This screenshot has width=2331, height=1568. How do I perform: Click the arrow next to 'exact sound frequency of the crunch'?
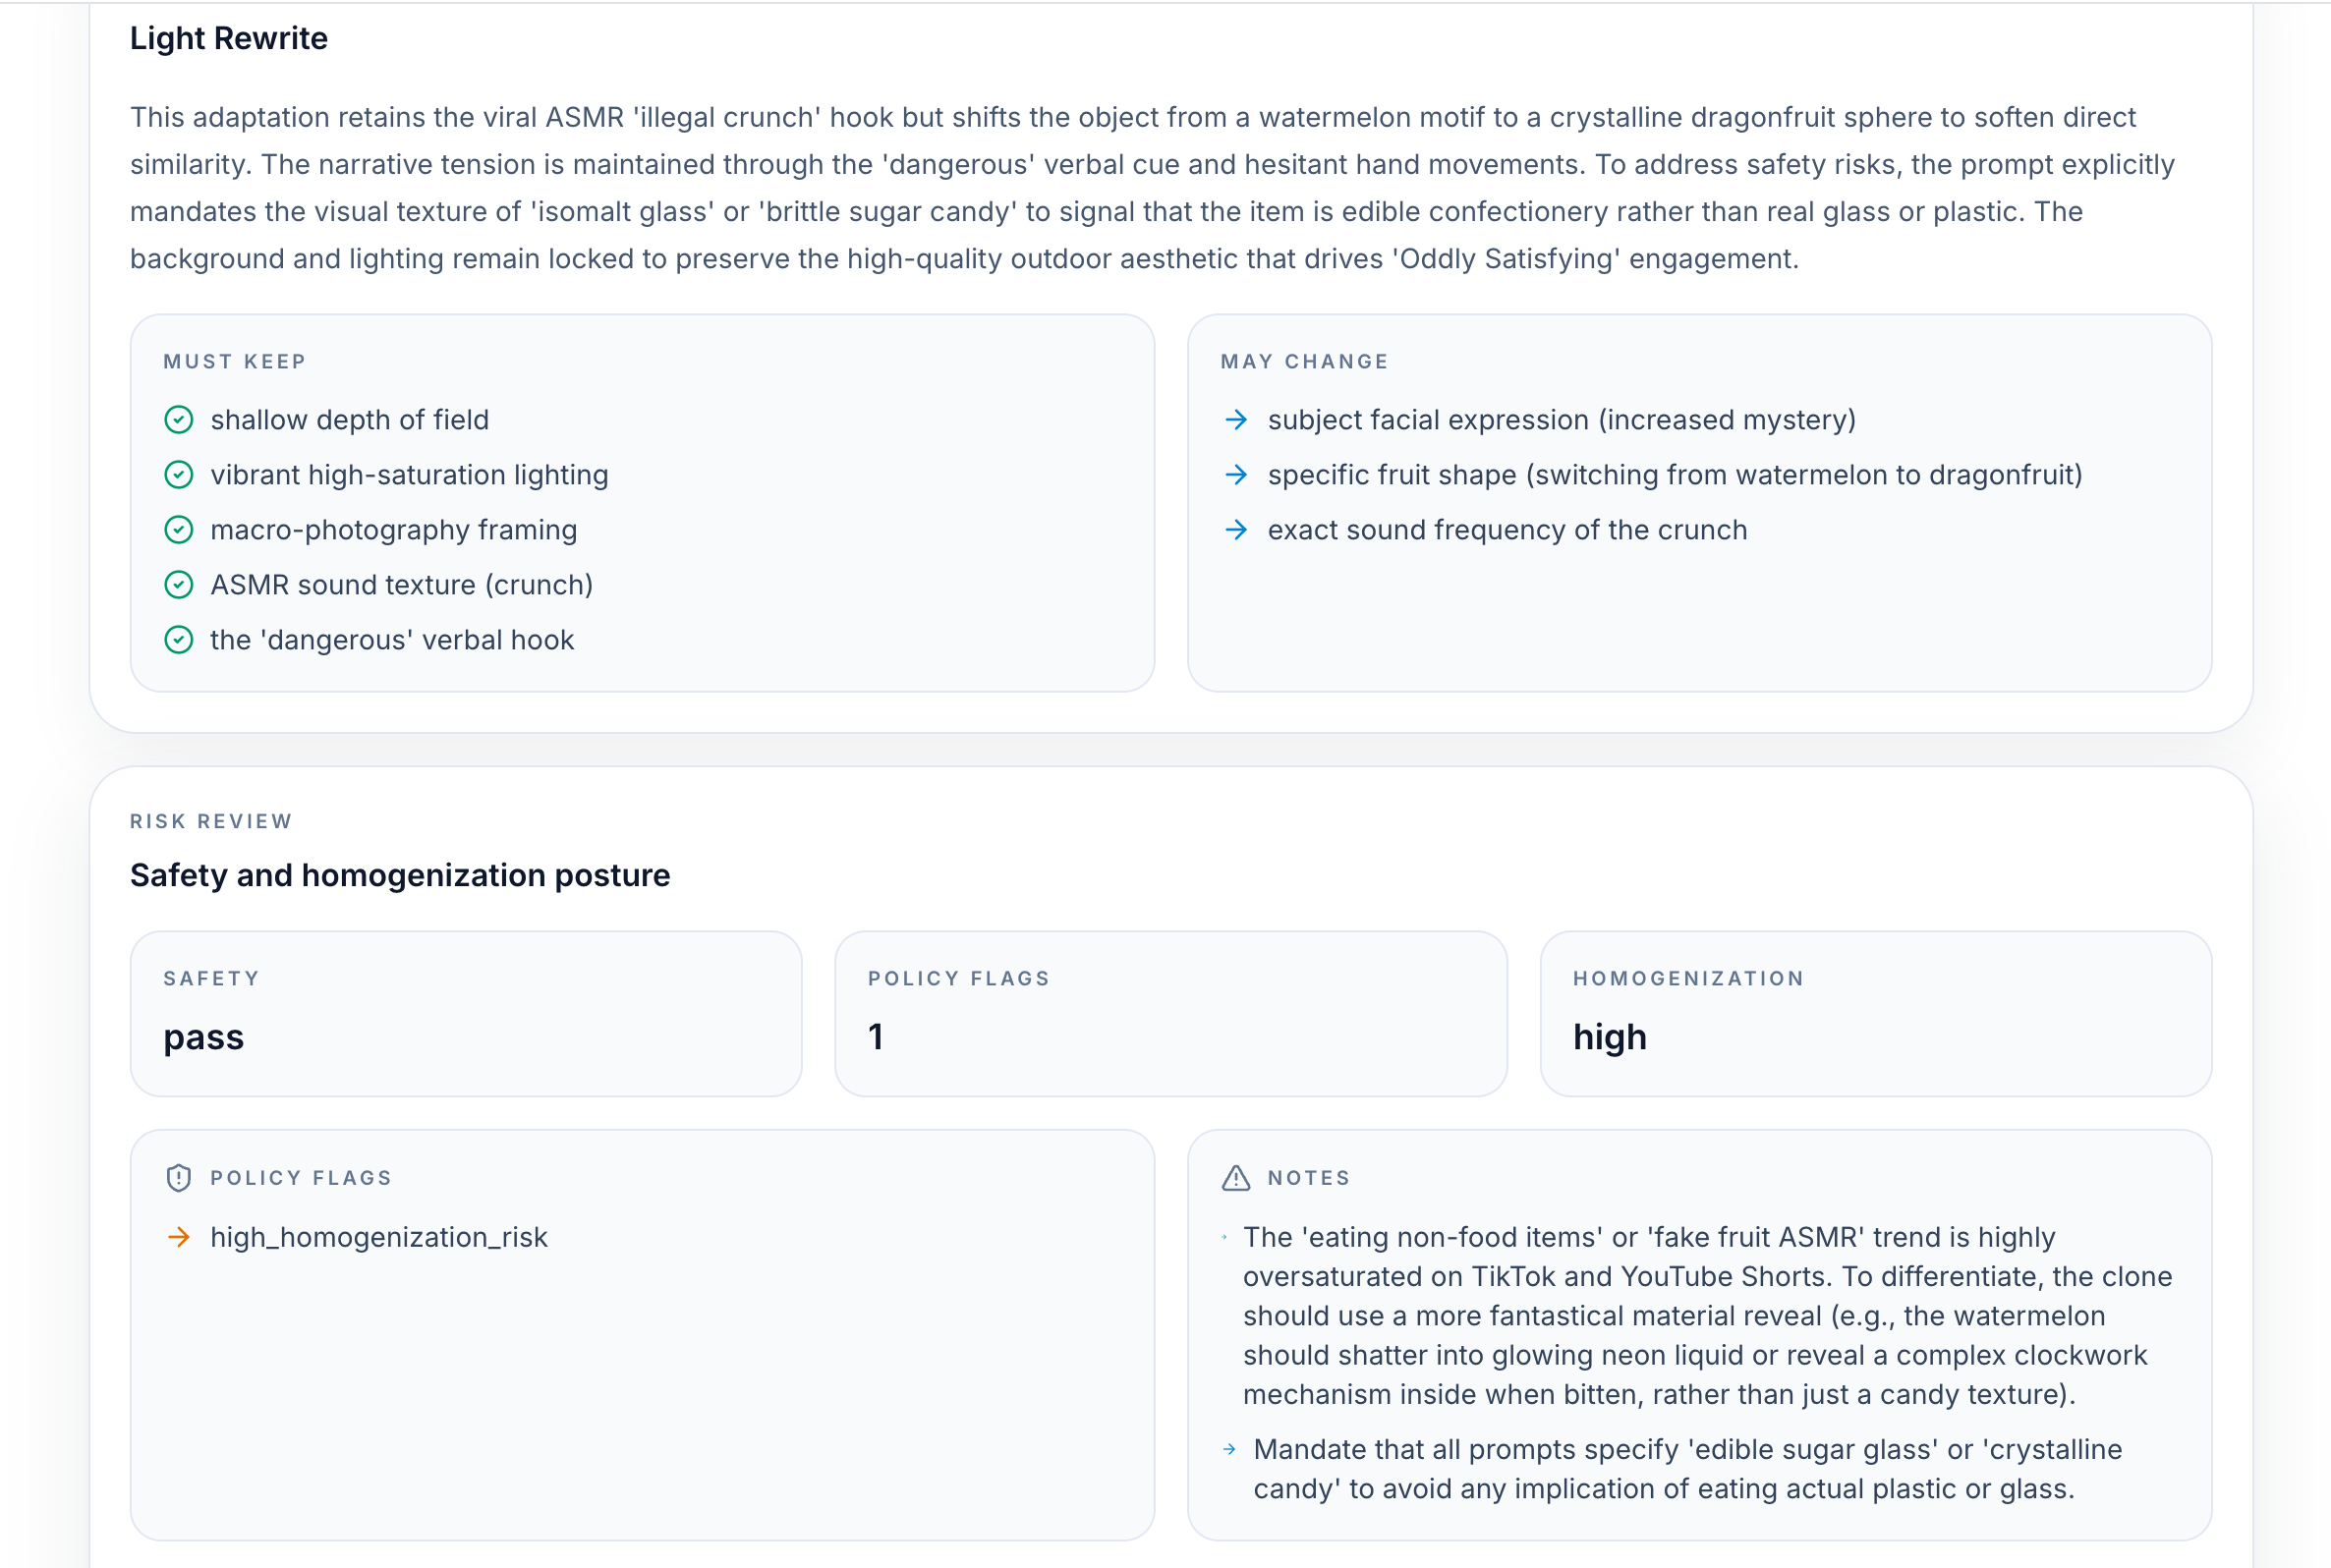pos(1237,530)
